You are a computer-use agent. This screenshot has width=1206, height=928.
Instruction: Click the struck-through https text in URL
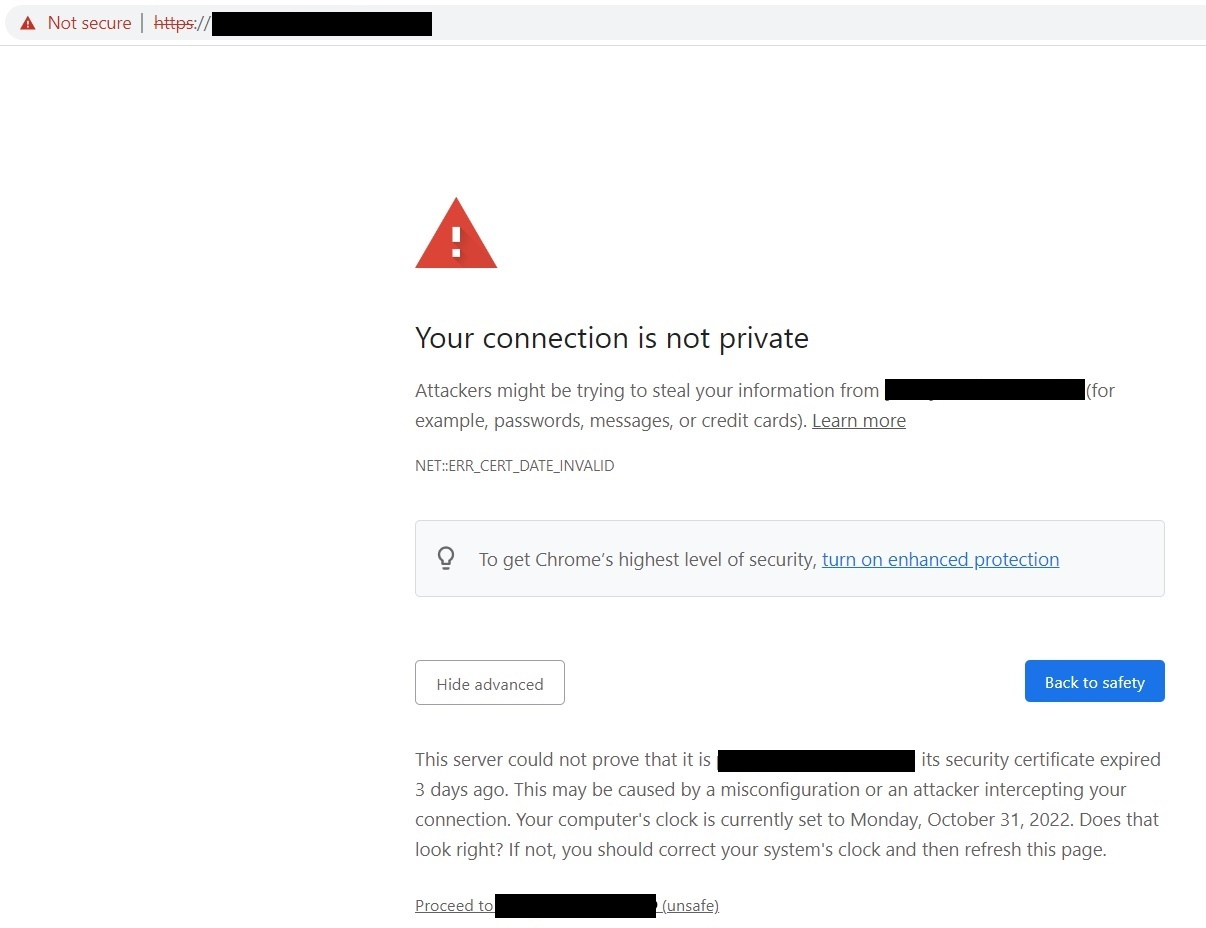click(174, 23)
